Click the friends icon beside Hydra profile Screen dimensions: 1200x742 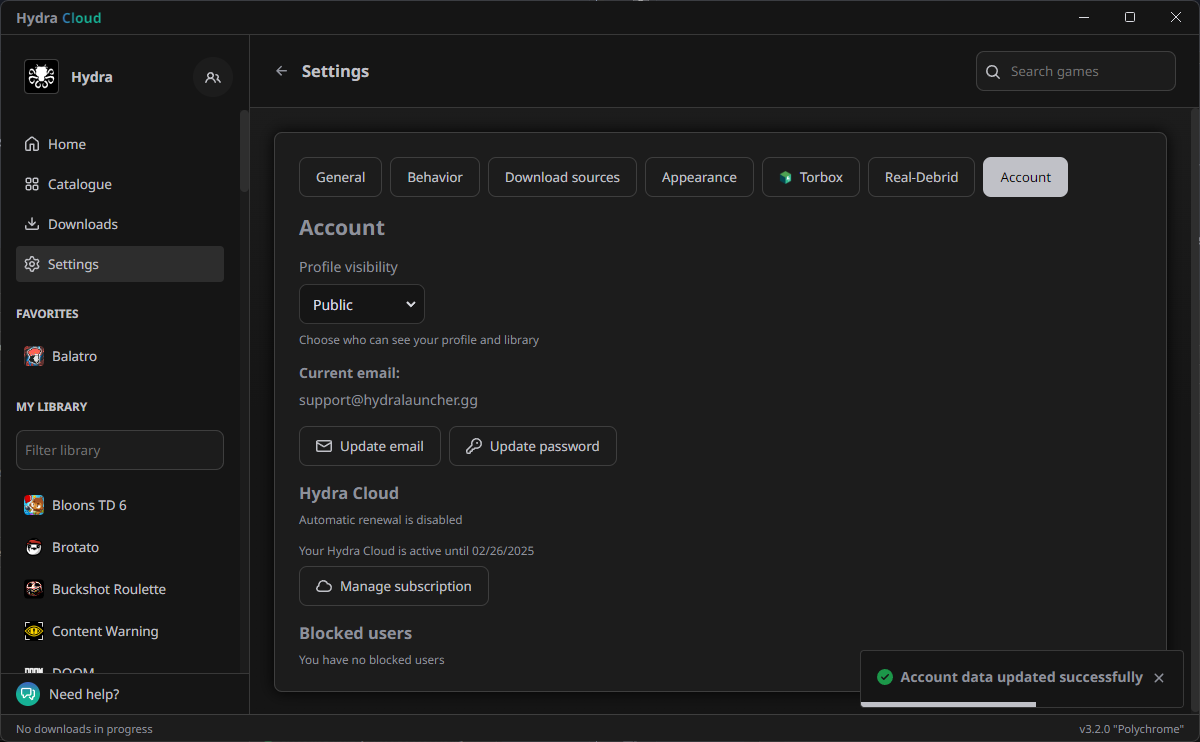[x=212, y=77]
